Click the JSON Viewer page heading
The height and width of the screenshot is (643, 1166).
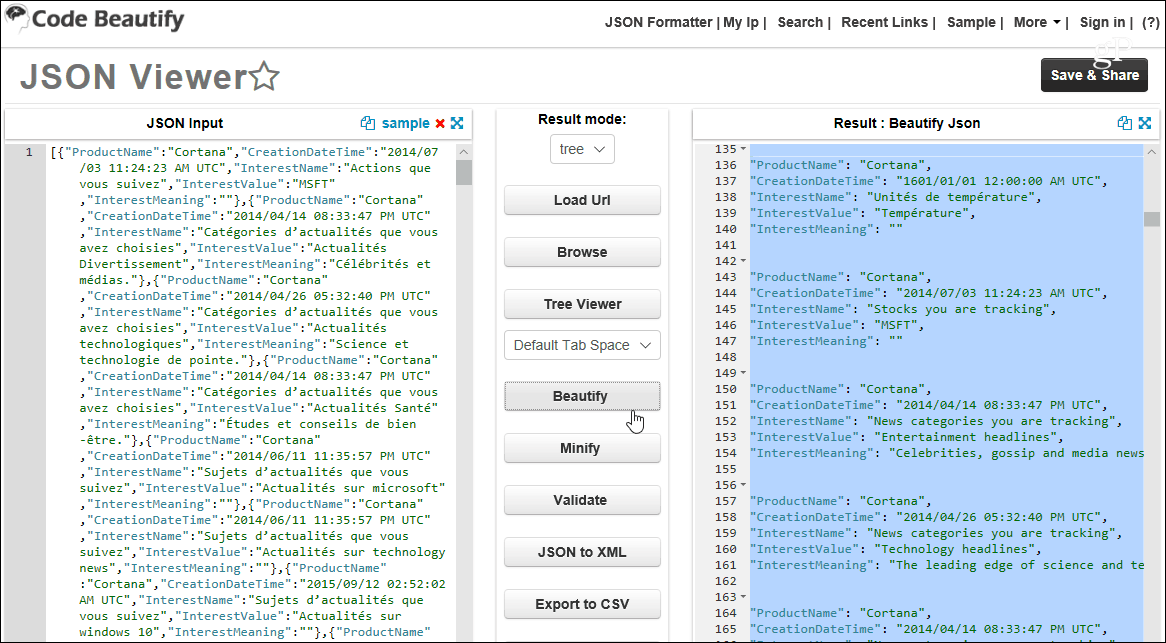pyautogui.click(x=134, y=77)
